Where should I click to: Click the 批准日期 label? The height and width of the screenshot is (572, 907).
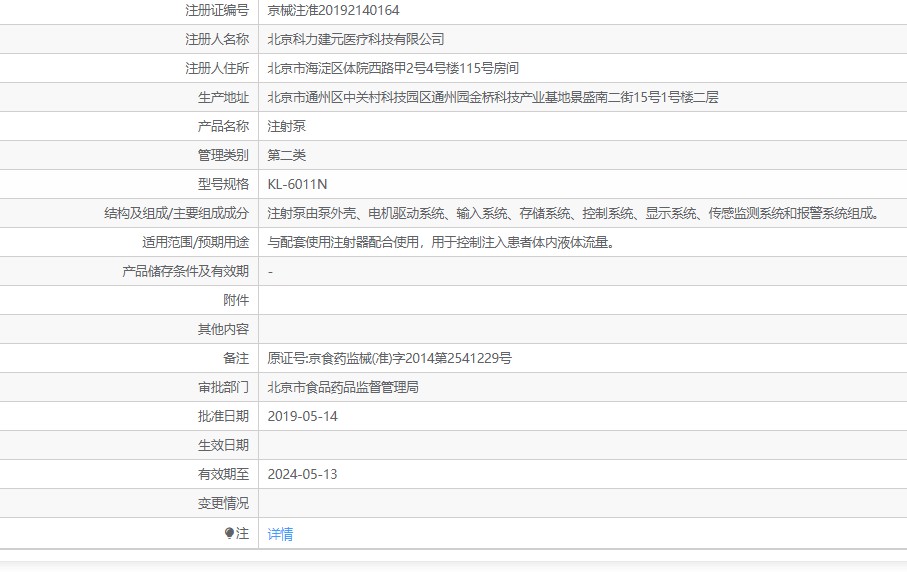pyautogui.click(x=223, y=416)
